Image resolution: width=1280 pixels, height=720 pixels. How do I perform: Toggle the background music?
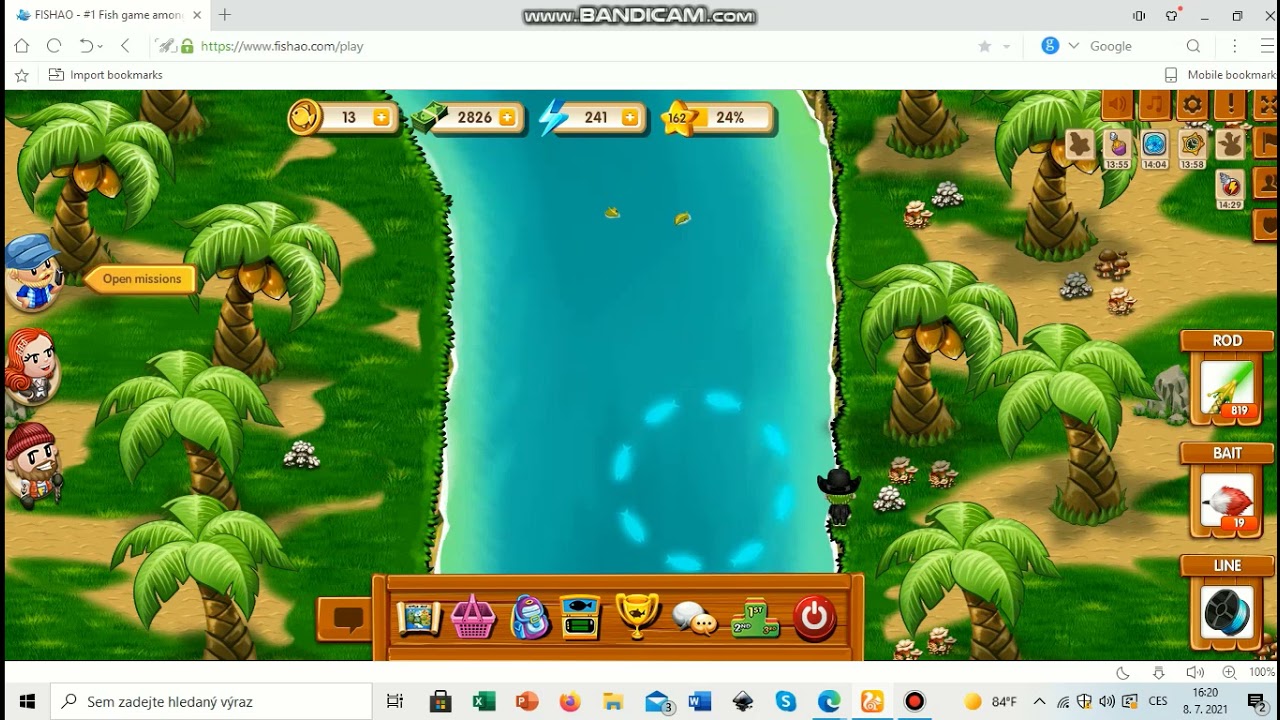1155,104
